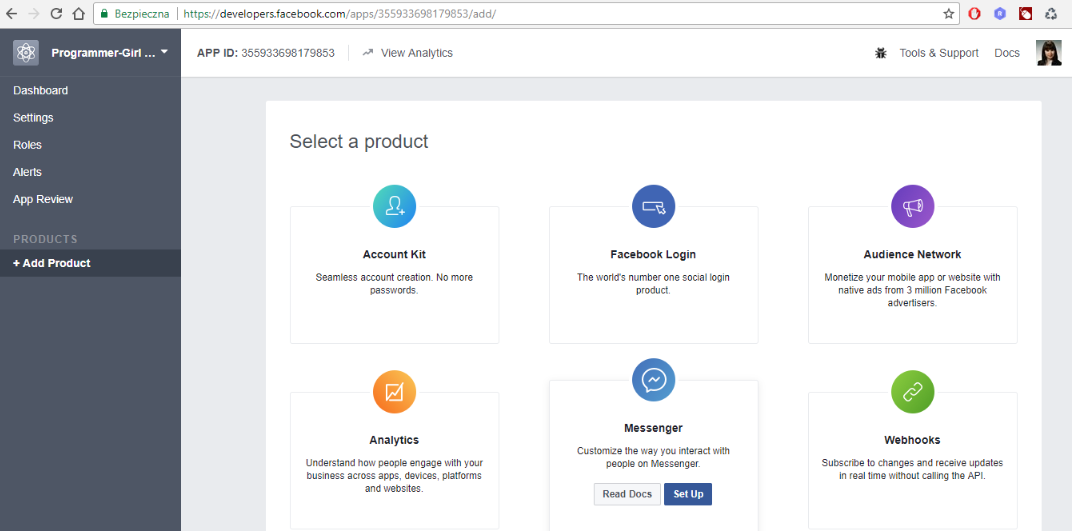Open the Dashboard sidebar item
Image resolution: width=1072 pixels, height=531 pixels.
(41, 91)
